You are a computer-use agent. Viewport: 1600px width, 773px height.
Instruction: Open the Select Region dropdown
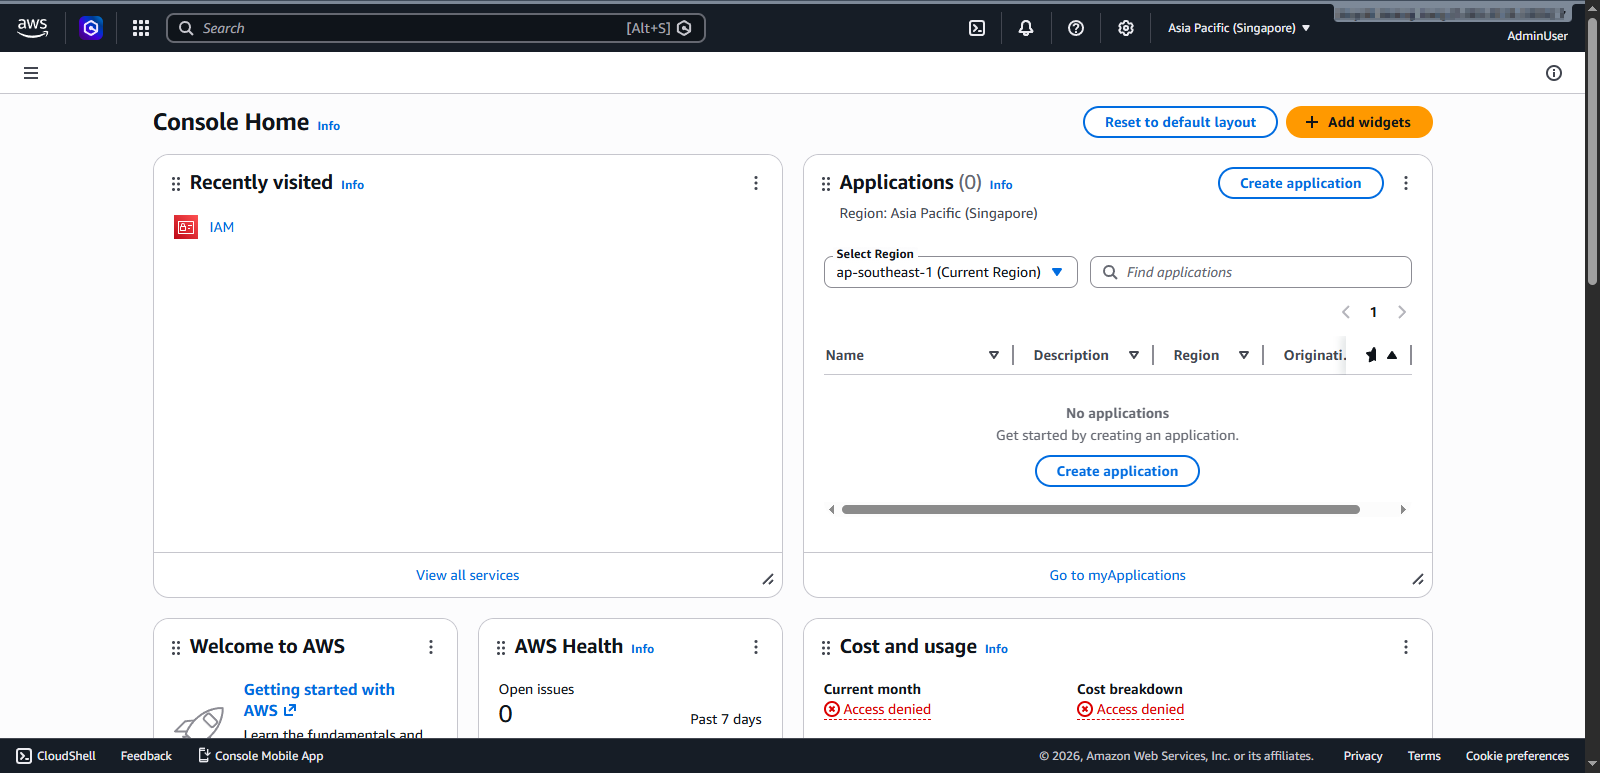point(950,272)
